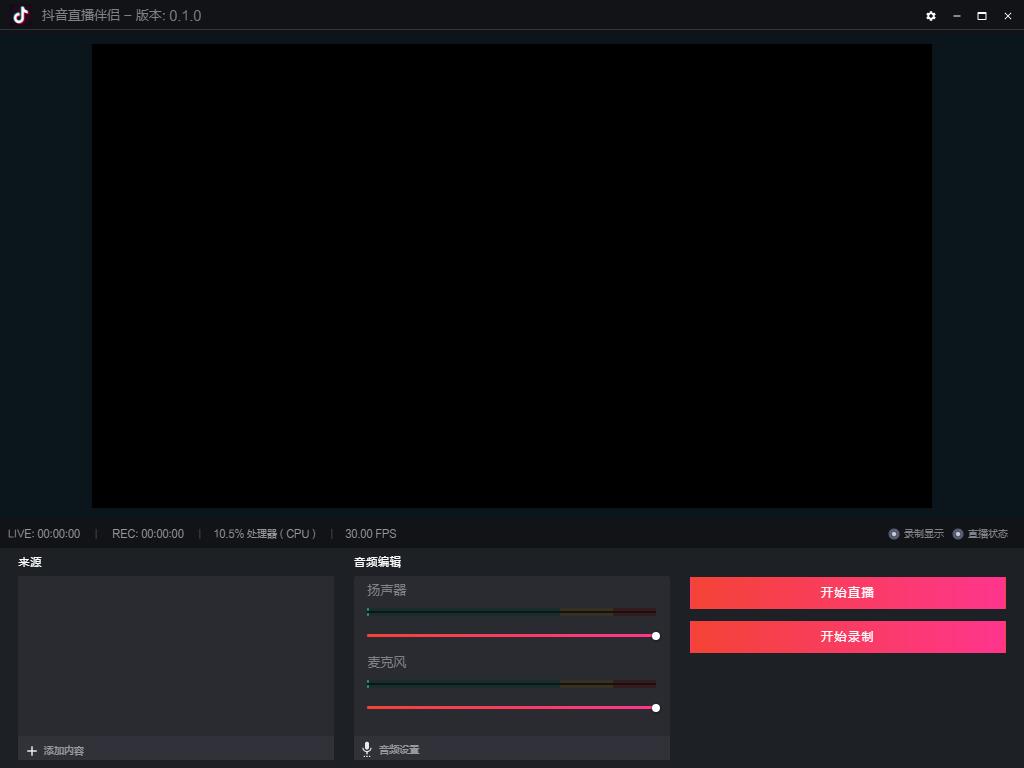Click the microphone icon for audio settings
The height and width of the screenshot is (768, 1024).
(367, 749)
